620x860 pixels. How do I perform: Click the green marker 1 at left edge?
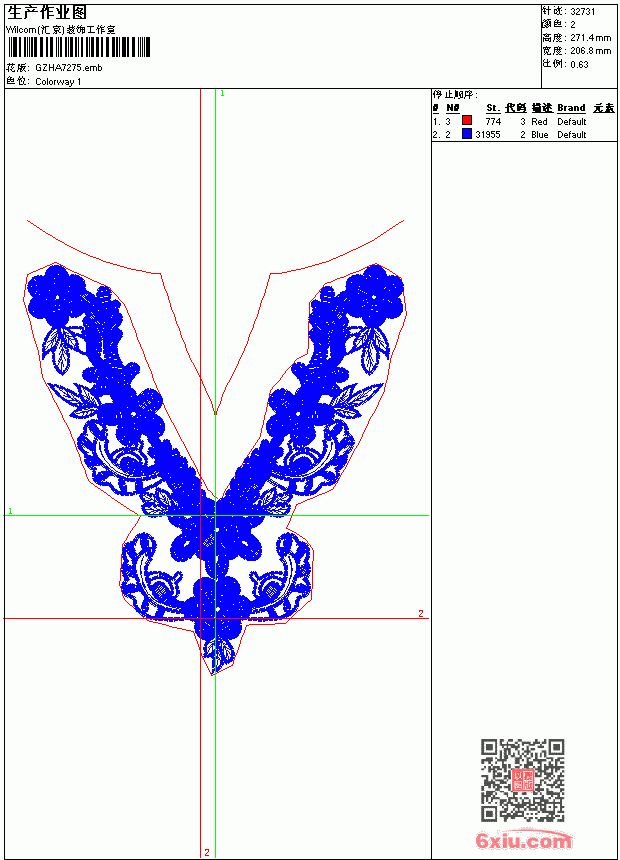pos(10,511)
